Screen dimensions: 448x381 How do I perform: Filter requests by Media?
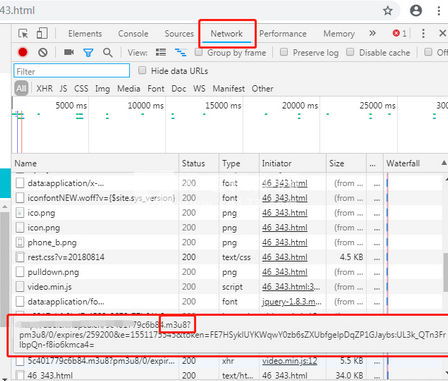[x=129, y=89]
